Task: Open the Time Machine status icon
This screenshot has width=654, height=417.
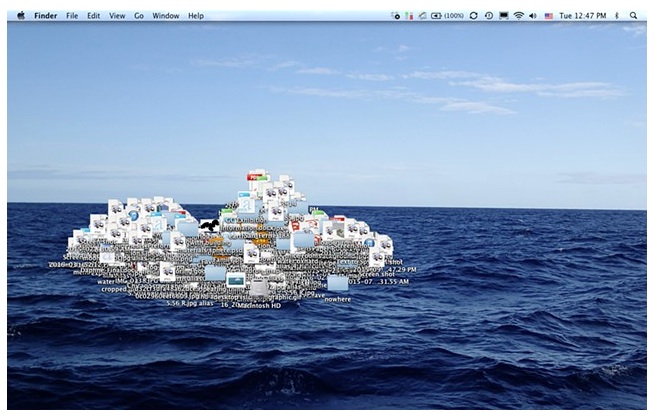Action: coord(488,16)
